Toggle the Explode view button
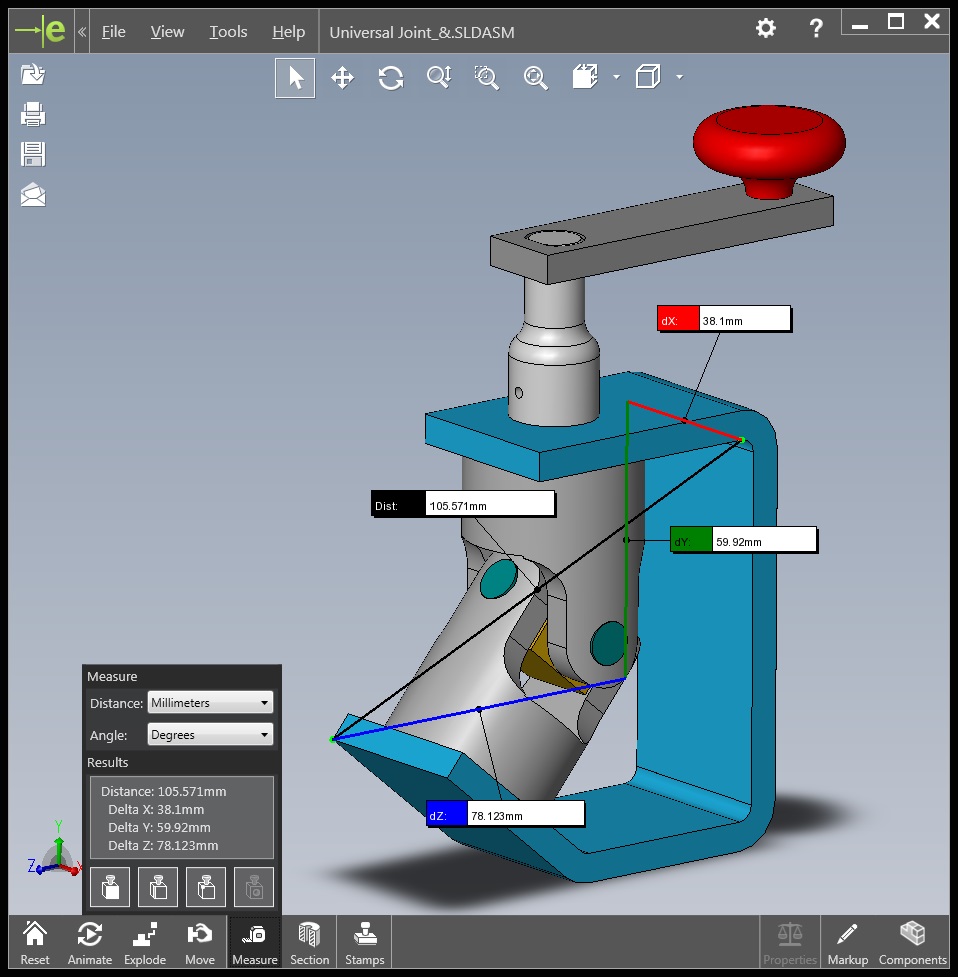The width and height of the screenshot is (958, 977). pyautogui.click(x=145, y=943)
